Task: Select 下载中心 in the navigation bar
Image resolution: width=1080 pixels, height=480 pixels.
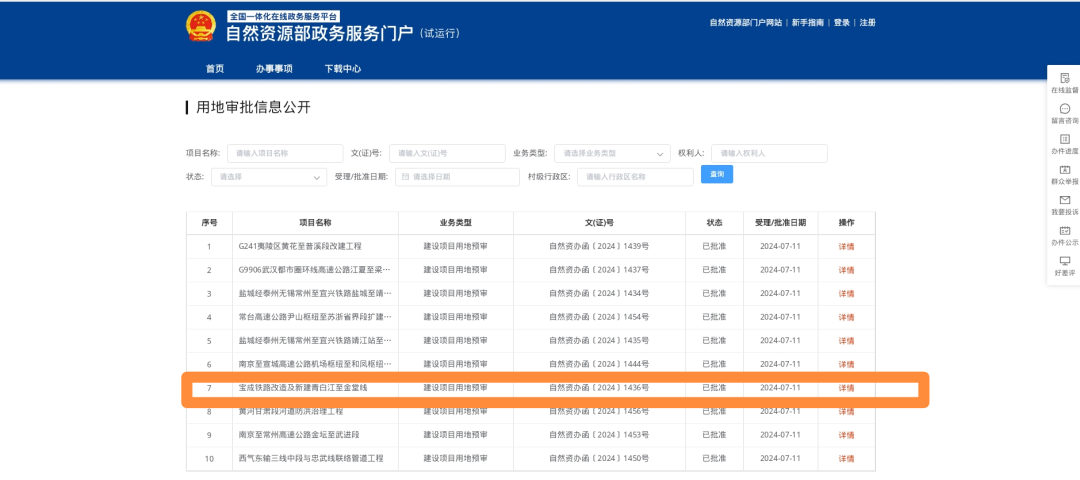Action: [x=343, y=69]
